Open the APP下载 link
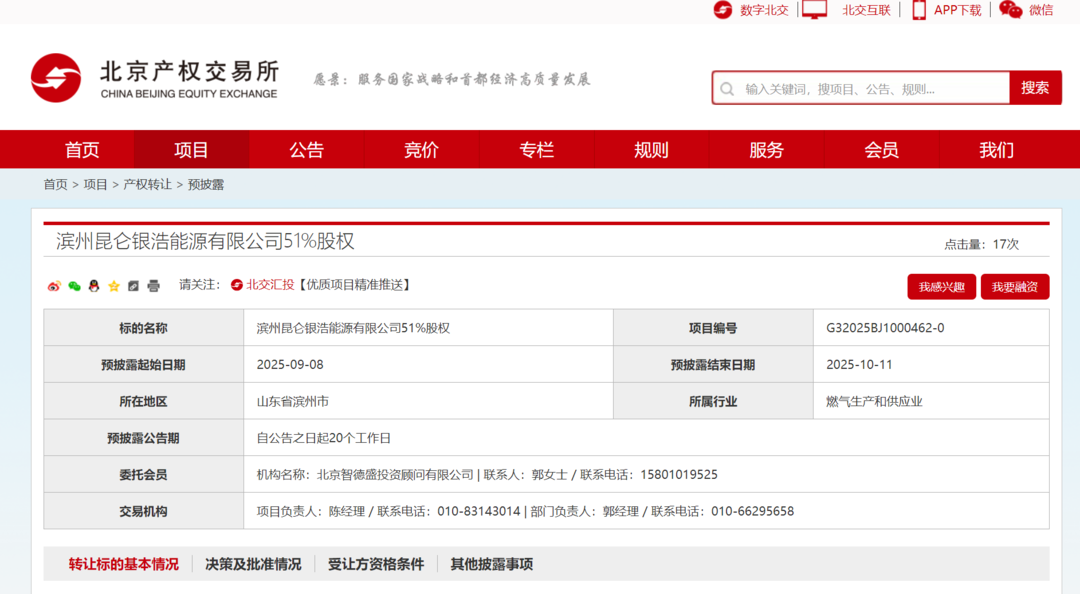Image resolution: width=1080 pixels, height=594 pixels. 957,10
